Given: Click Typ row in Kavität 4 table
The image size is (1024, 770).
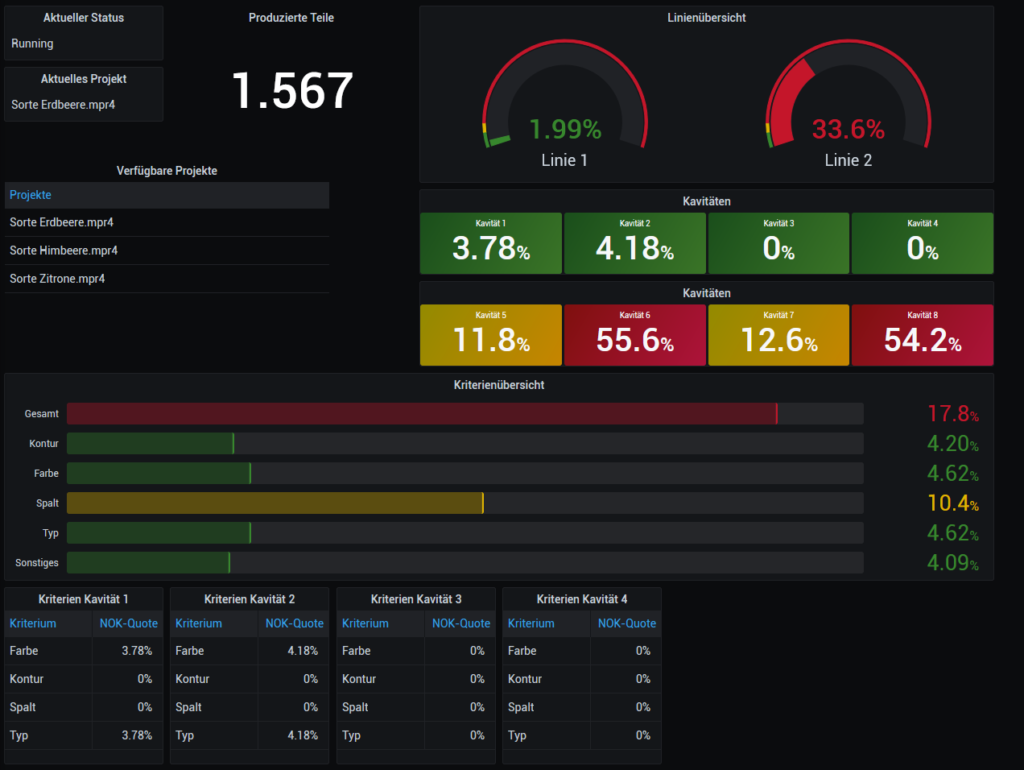Looking at the screenshot, I should [x=582, y=735].
